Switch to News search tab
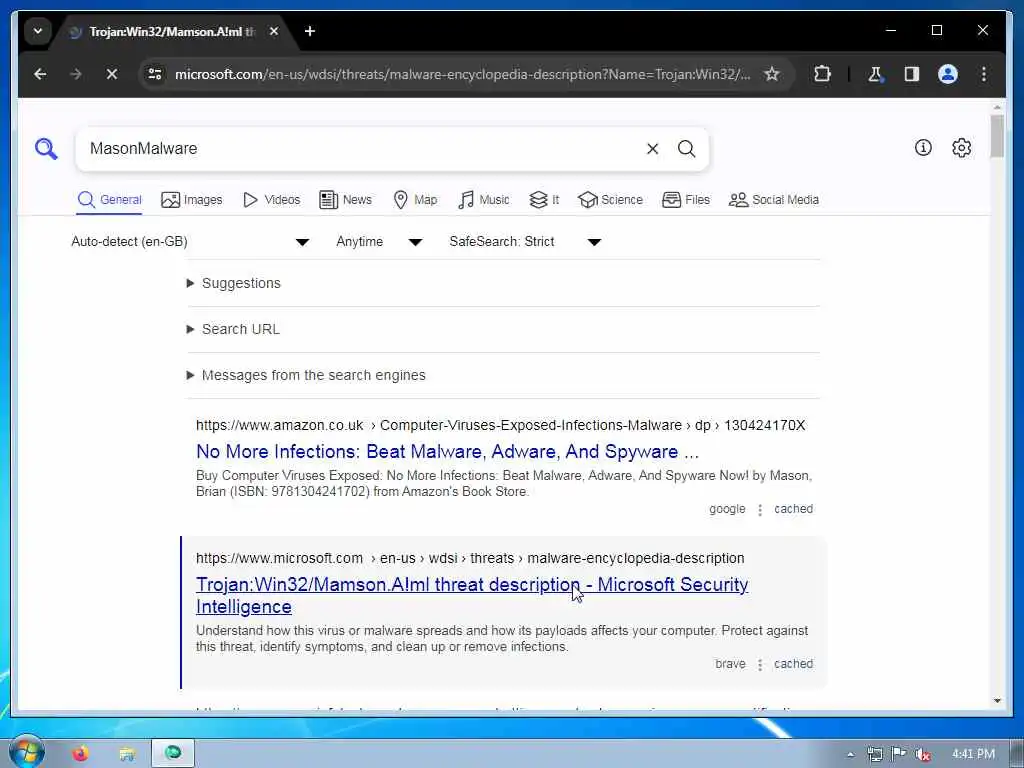Viewport: 1024px width, 768px height. (x=345, y=200)
